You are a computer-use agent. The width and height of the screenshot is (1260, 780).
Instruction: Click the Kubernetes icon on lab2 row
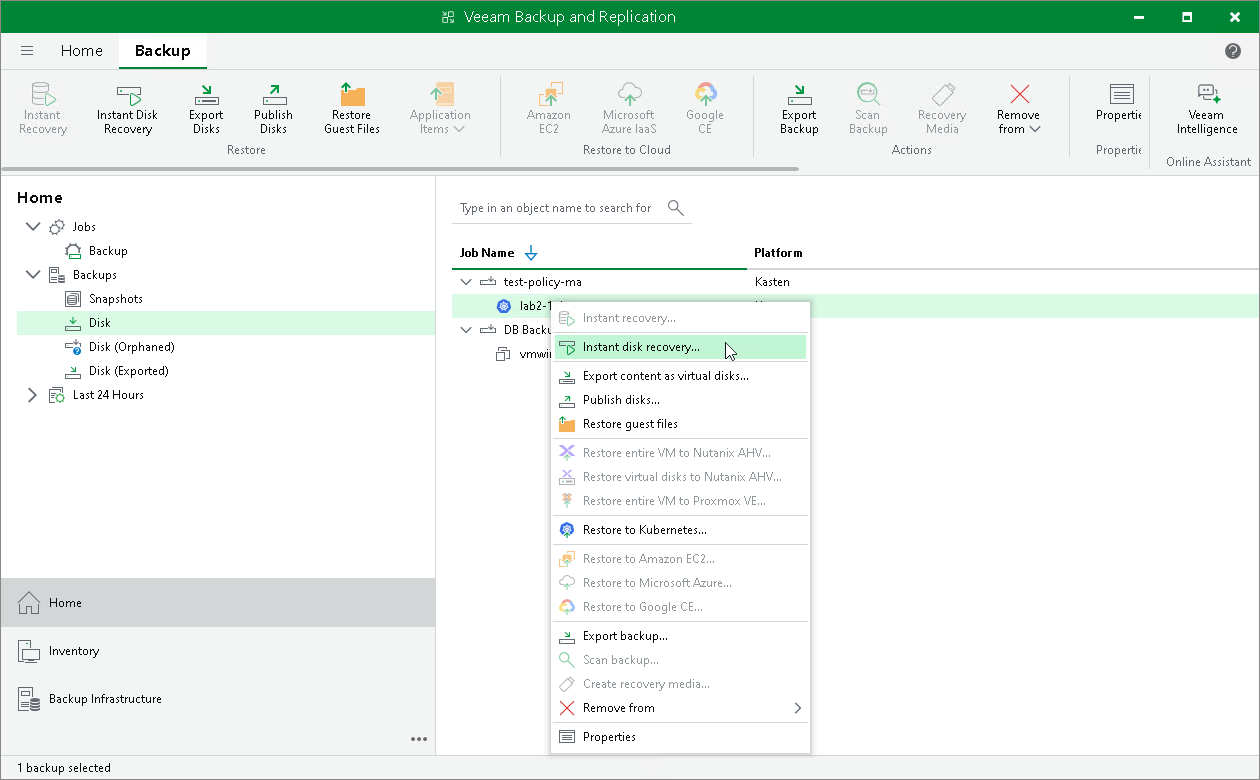click(504, 306)
